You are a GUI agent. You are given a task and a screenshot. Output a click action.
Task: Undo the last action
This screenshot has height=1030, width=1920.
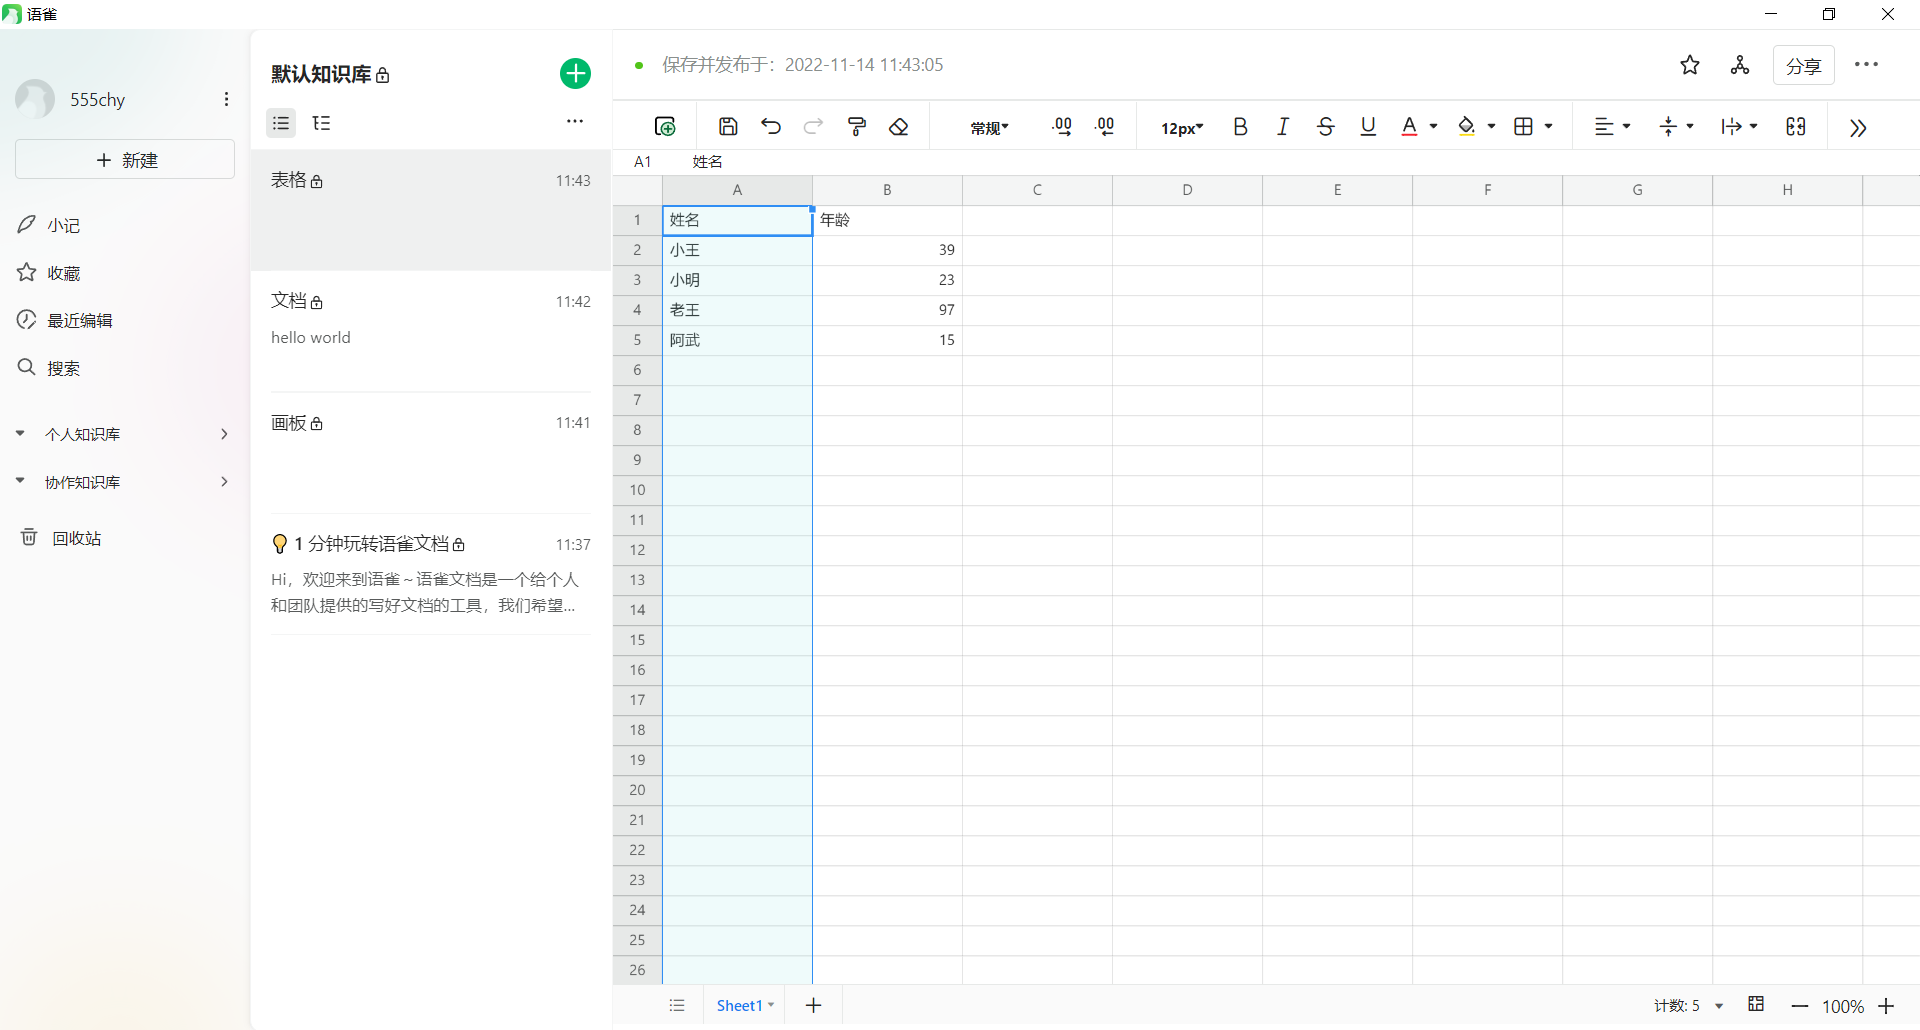tap(771, 127)
